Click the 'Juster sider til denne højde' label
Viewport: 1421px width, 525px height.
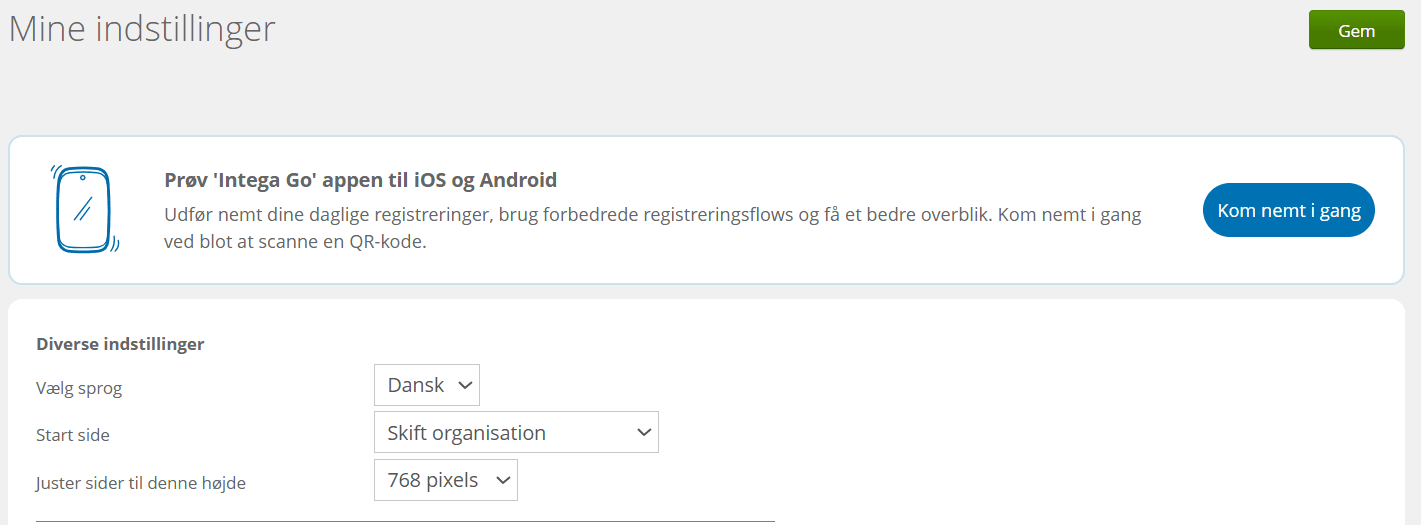[x=141, y=483]
